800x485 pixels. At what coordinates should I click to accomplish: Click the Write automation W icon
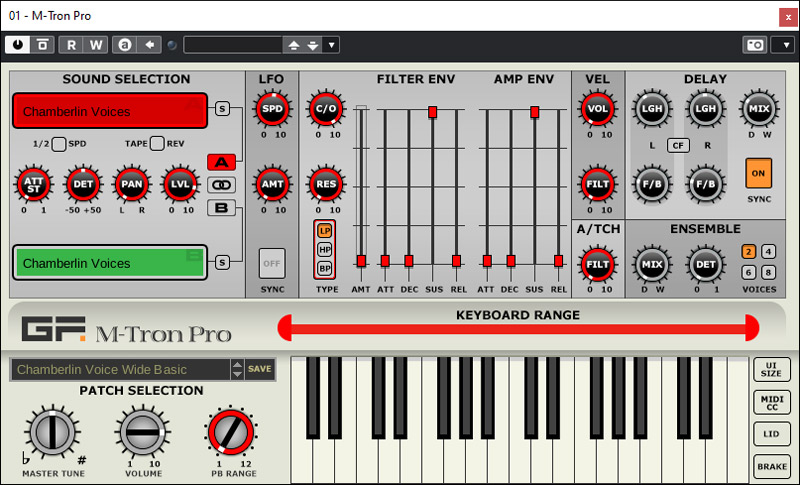[x=95, y=44]
